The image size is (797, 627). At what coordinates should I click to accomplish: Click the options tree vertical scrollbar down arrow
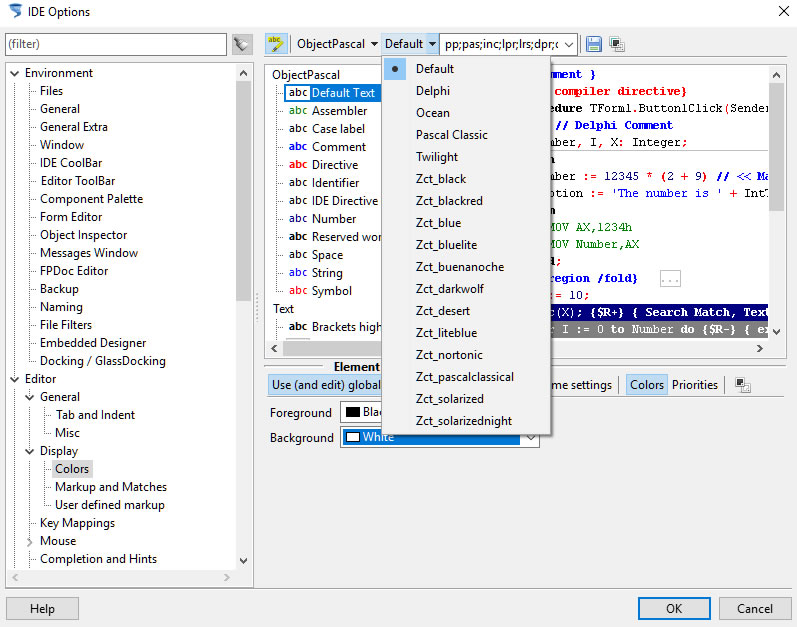(x=243, y=561)
